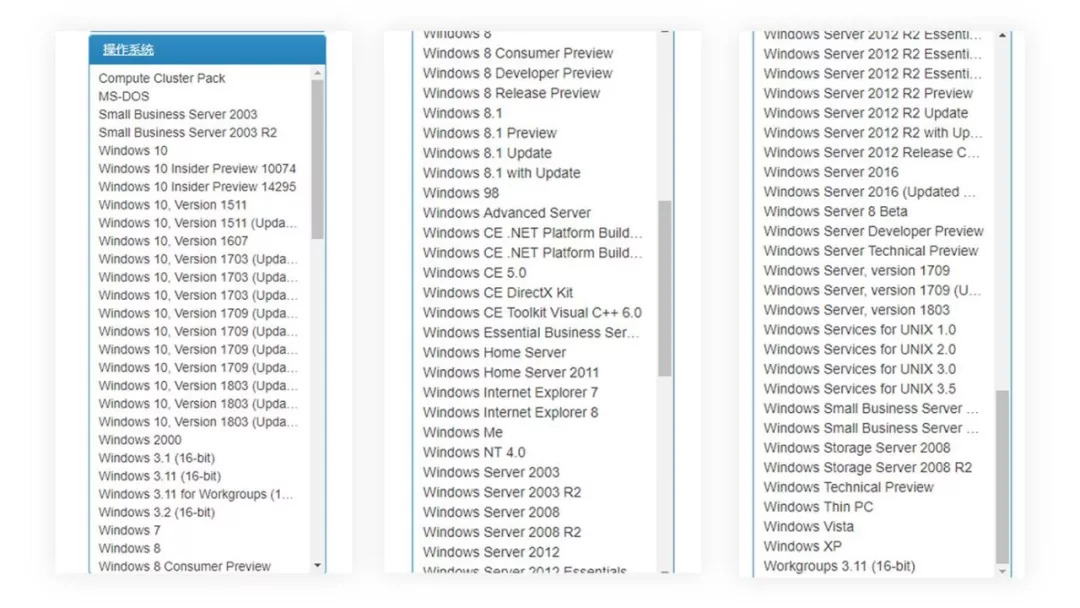Pick "Windows 10 Insider Preview 10074"
This screenshot has width=1080, height=608.
point(197,169)
